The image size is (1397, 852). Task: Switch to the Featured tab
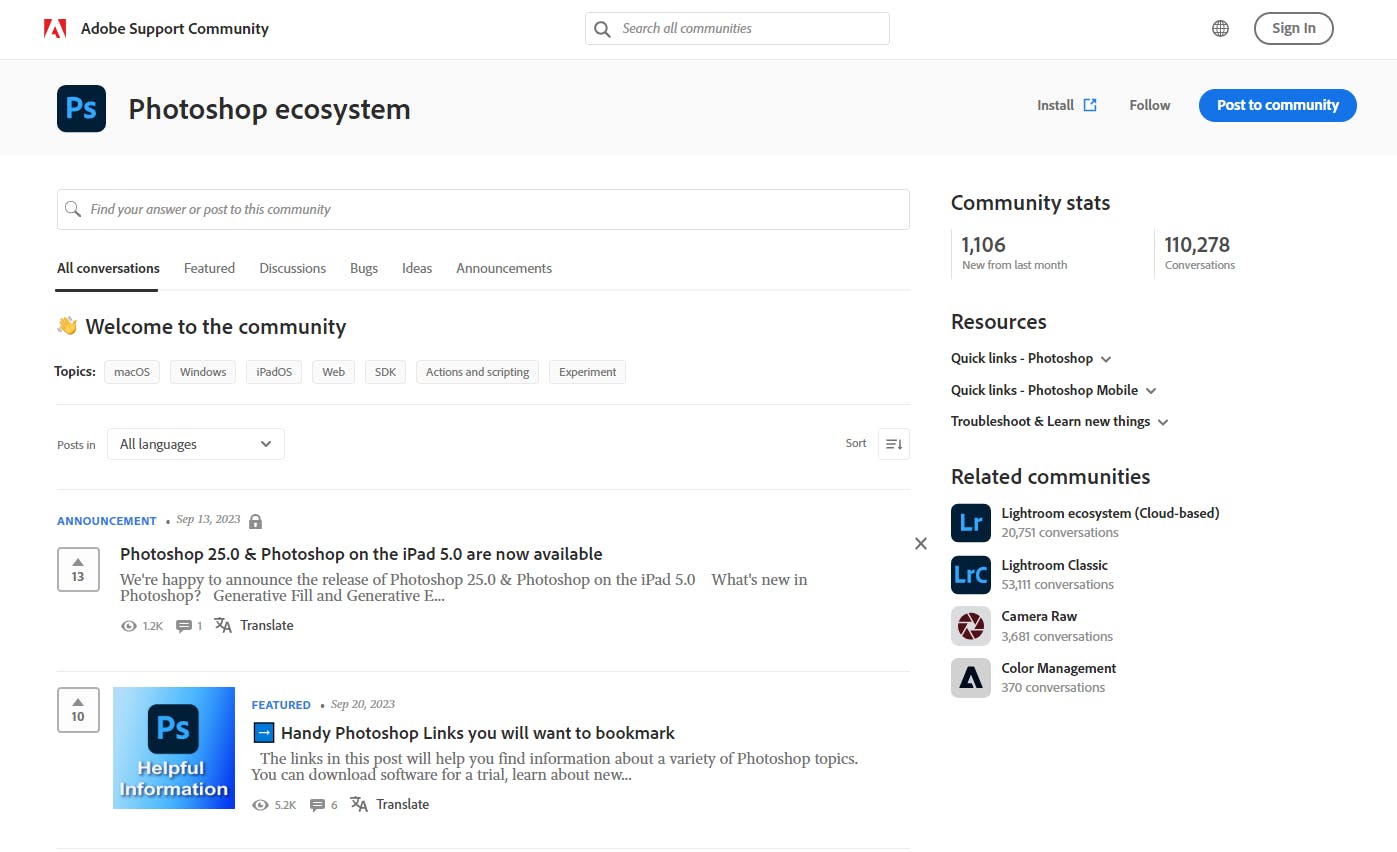coord(209,268)
